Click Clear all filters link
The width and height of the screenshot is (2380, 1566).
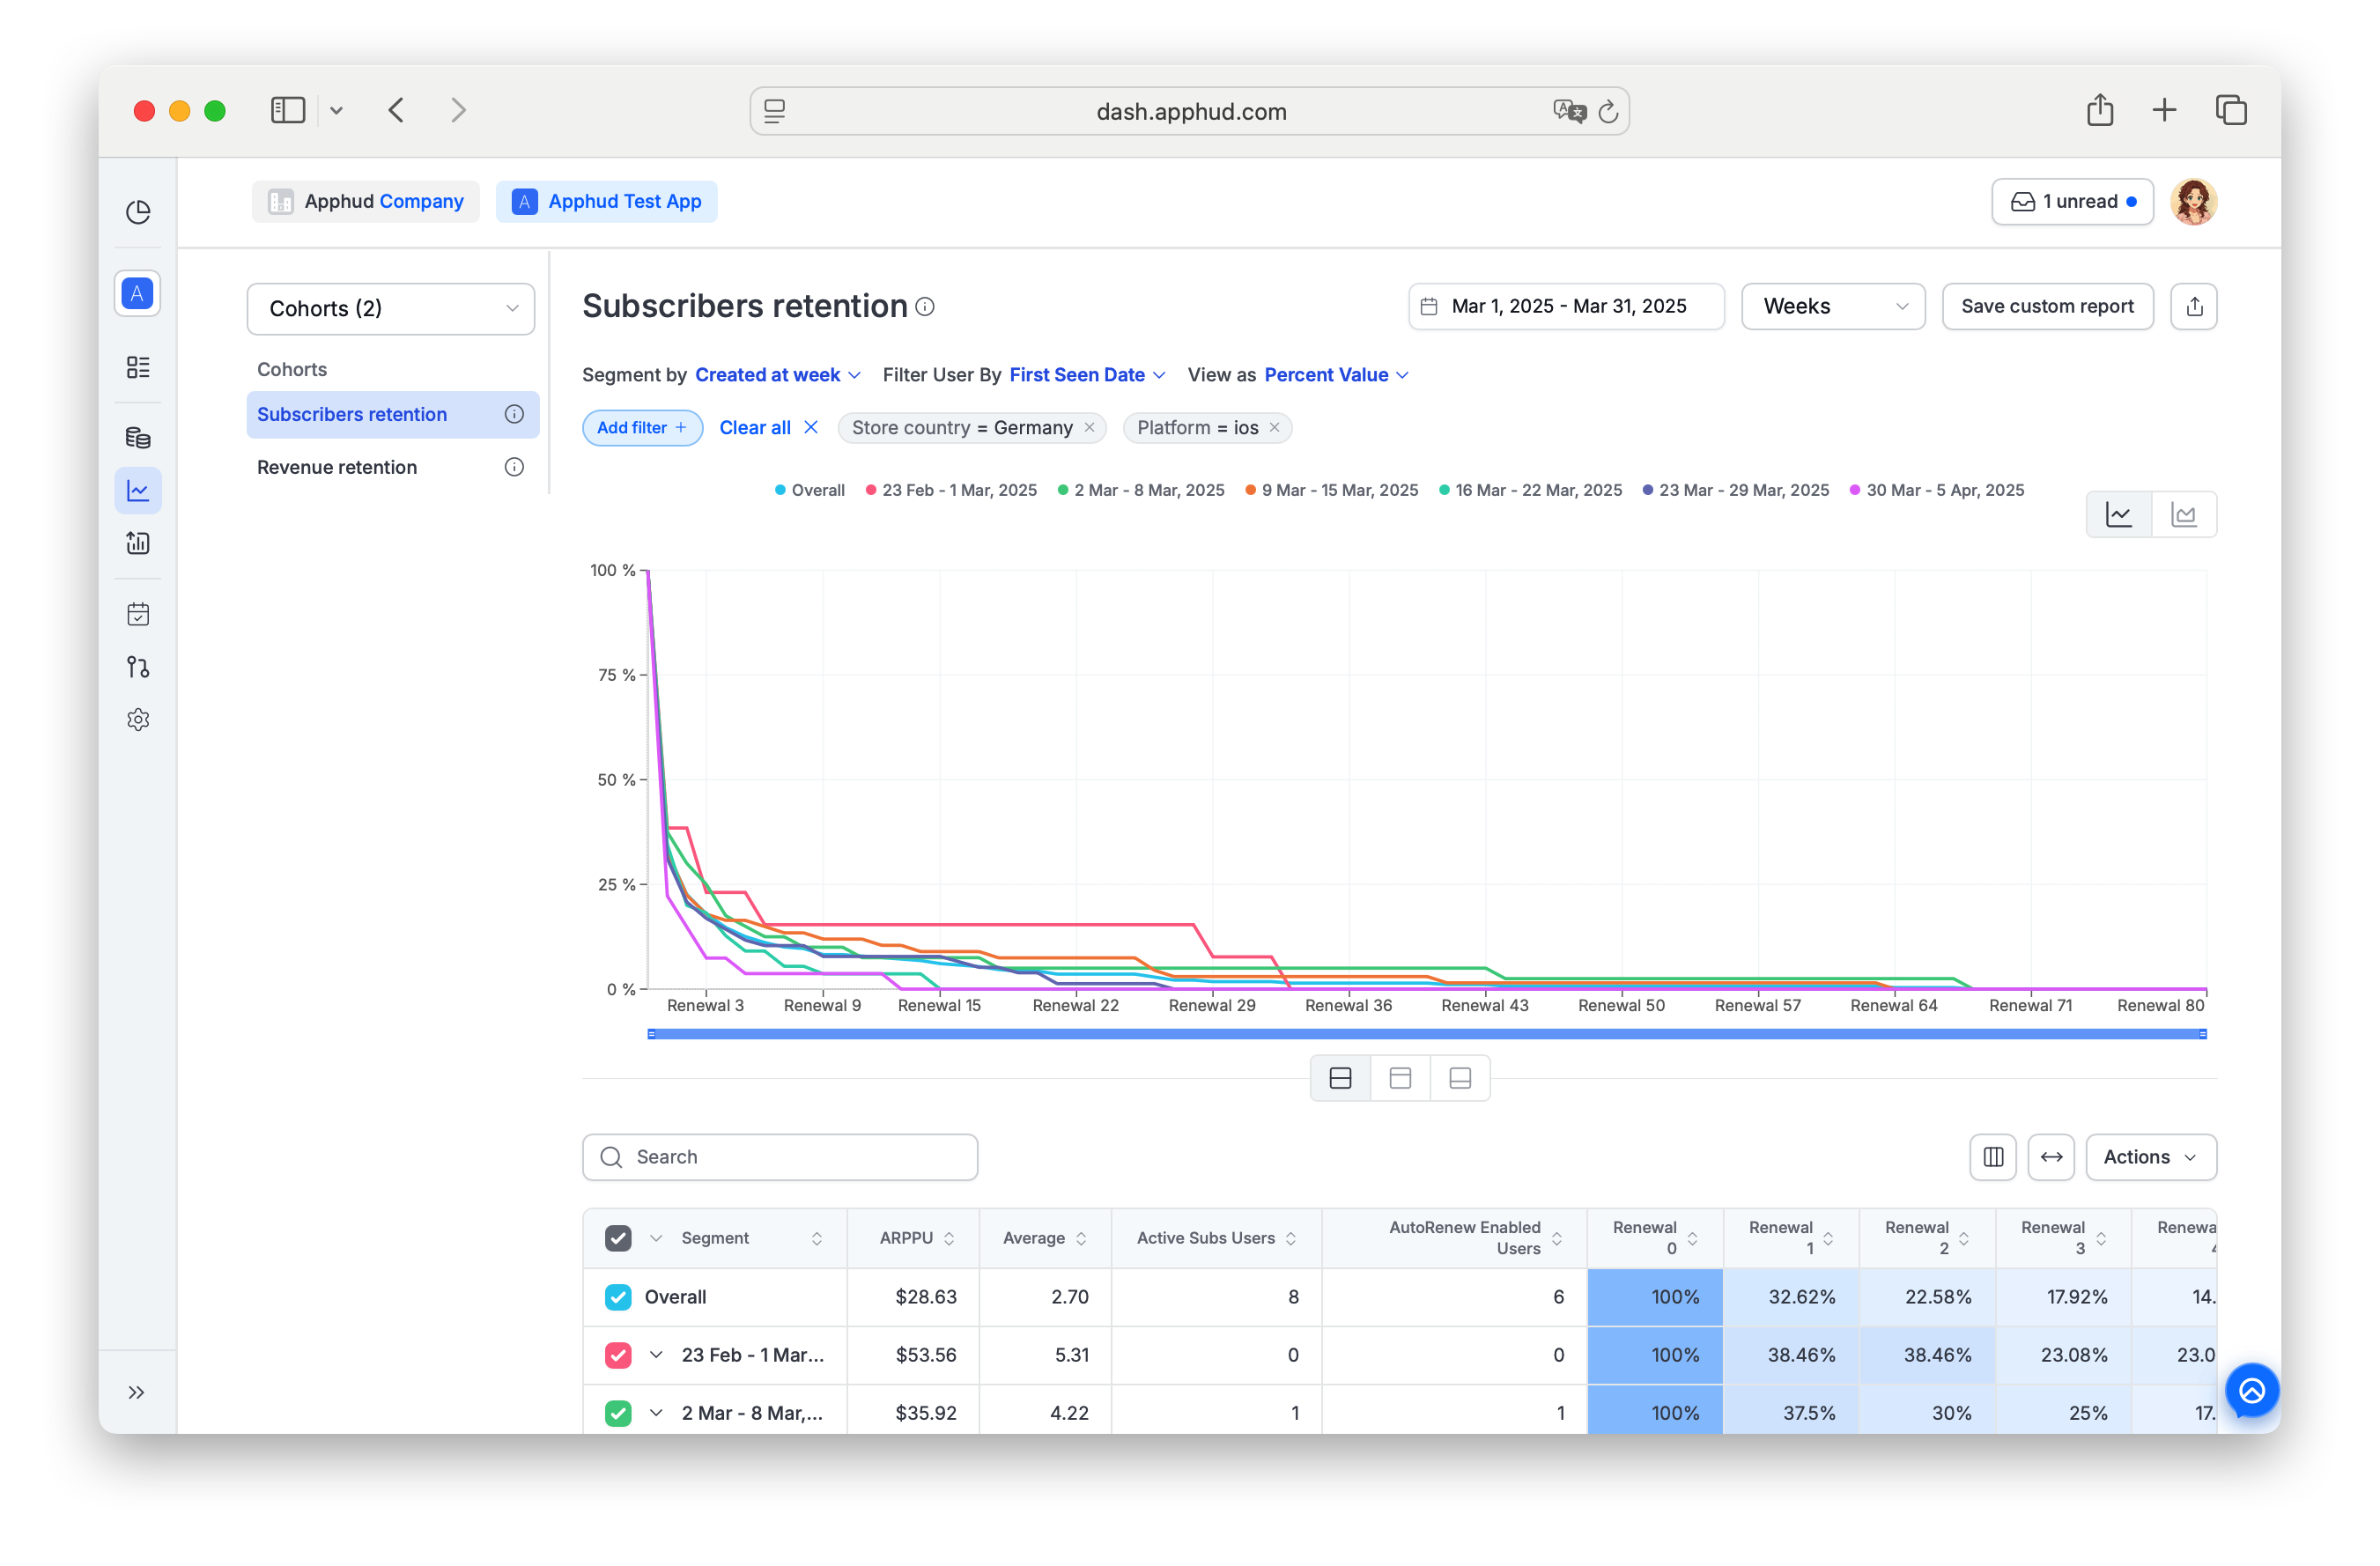(x=768, y=428)
